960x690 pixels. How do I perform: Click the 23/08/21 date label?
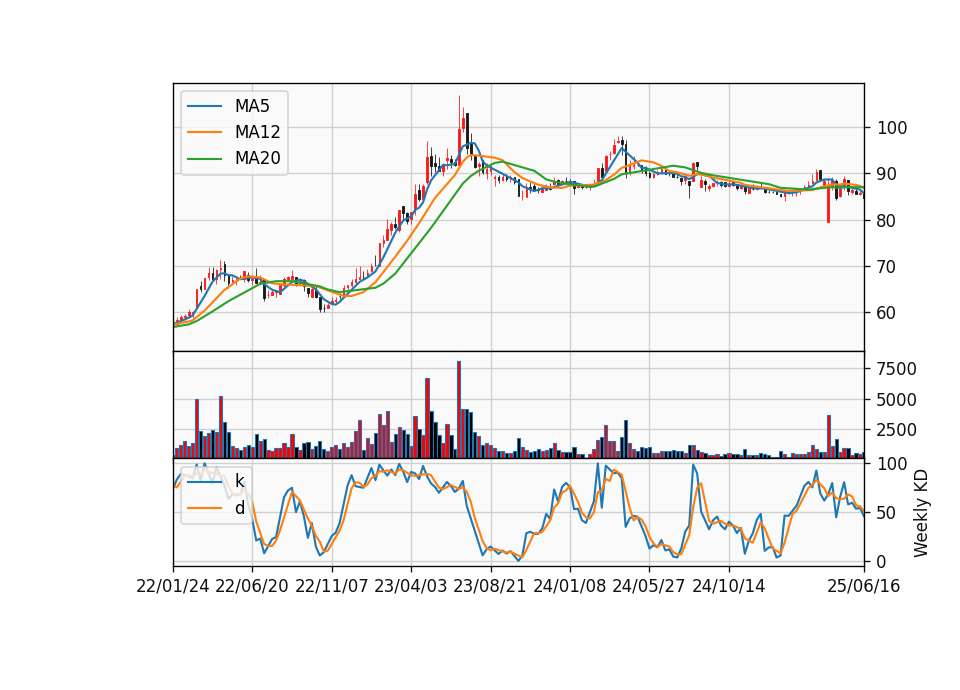tap(490, 586)
